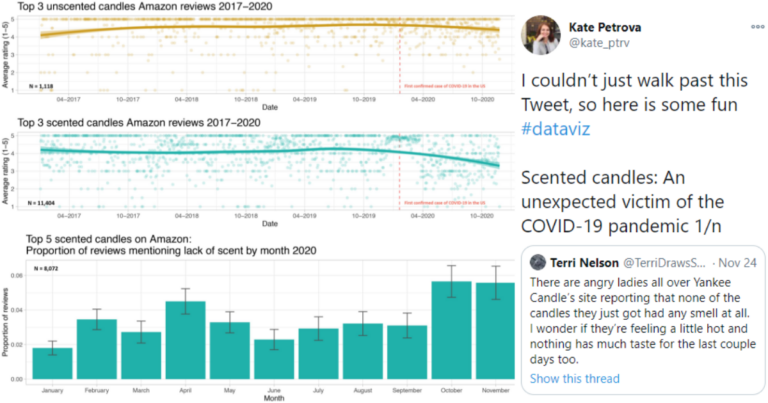
Task: Click Terri Nelson's small avatar in quoted tweet
Action: coord(539,262)
